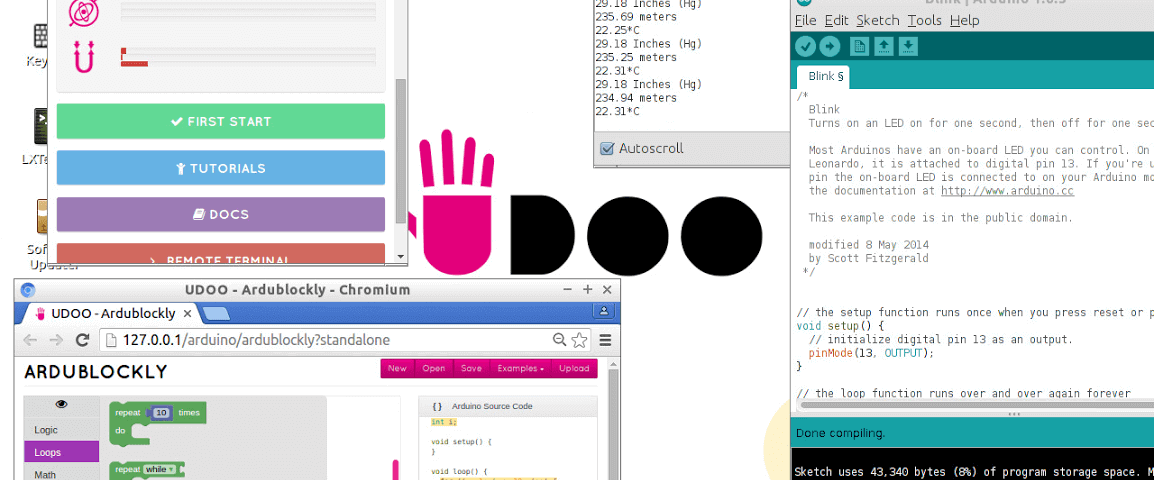
Task: Open the File menu in Arduino
Action: click(805, 20)
